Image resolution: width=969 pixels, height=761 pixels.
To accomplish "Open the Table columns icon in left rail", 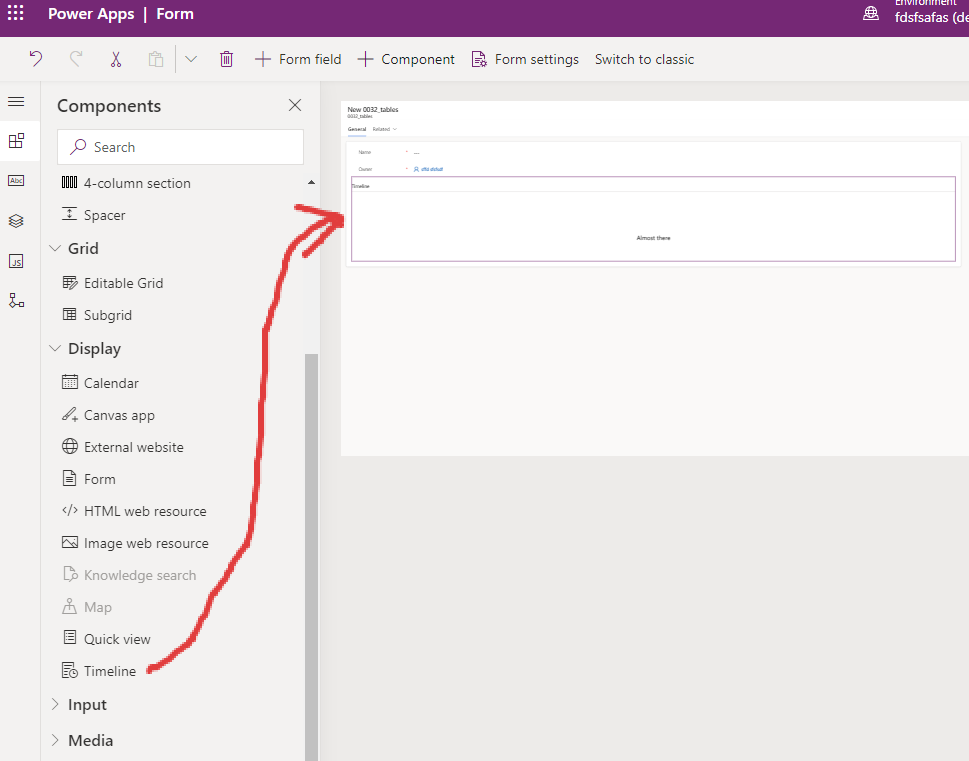I will (x=16, y=180).
